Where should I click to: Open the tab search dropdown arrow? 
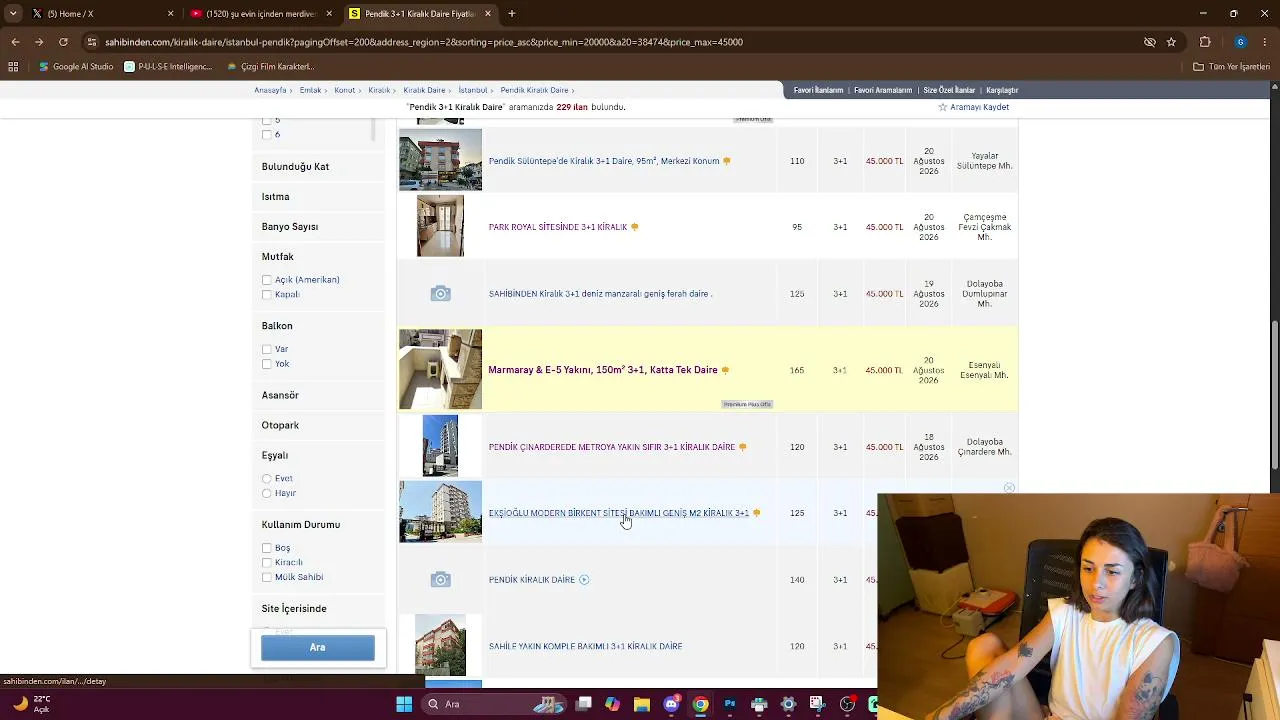(13, 14)
